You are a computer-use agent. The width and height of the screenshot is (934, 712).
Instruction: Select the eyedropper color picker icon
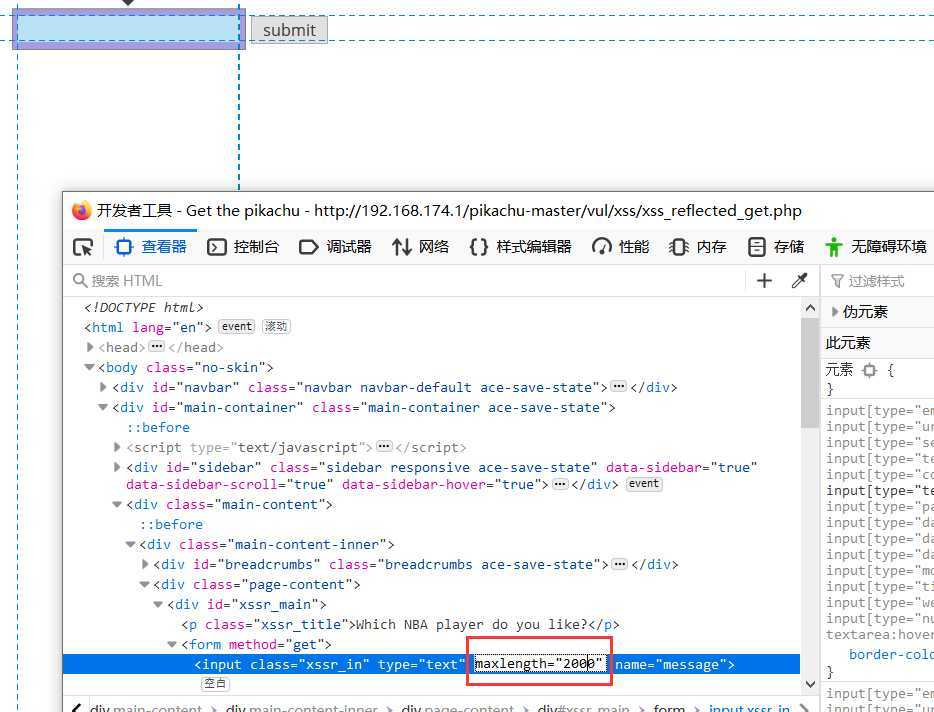[x=799, y=281]
